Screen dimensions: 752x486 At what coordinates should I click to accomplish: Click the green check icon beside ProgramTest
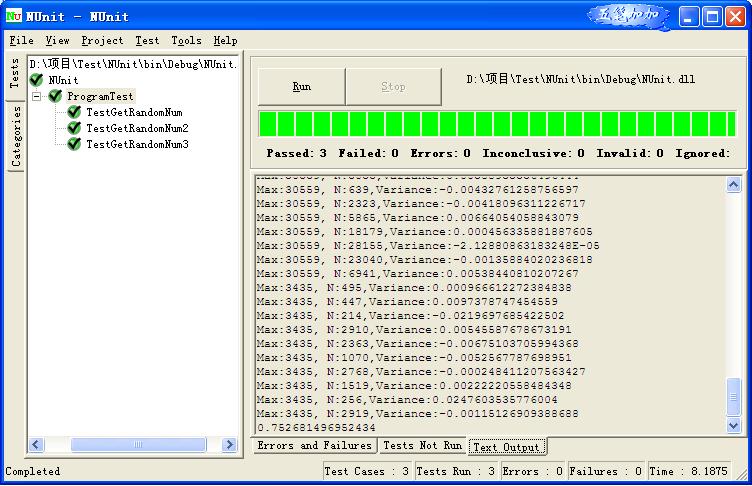coord(55,96)
